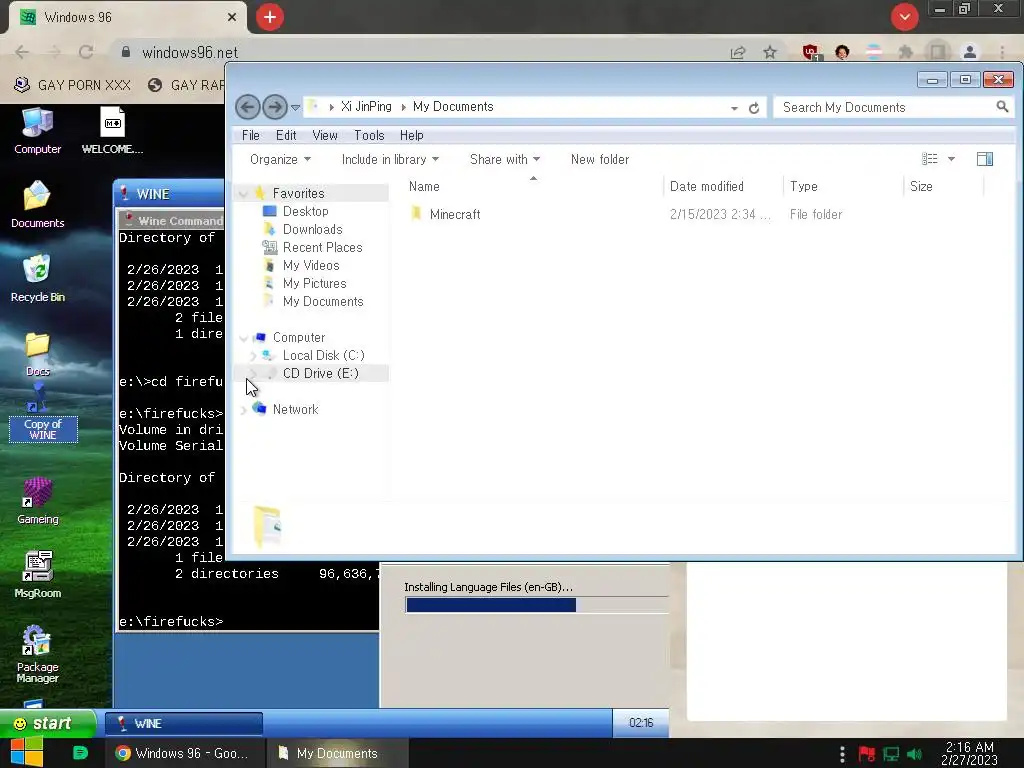The image size is (1024, 768).
Task: Open the Edit menu
Action: (286, 135)
